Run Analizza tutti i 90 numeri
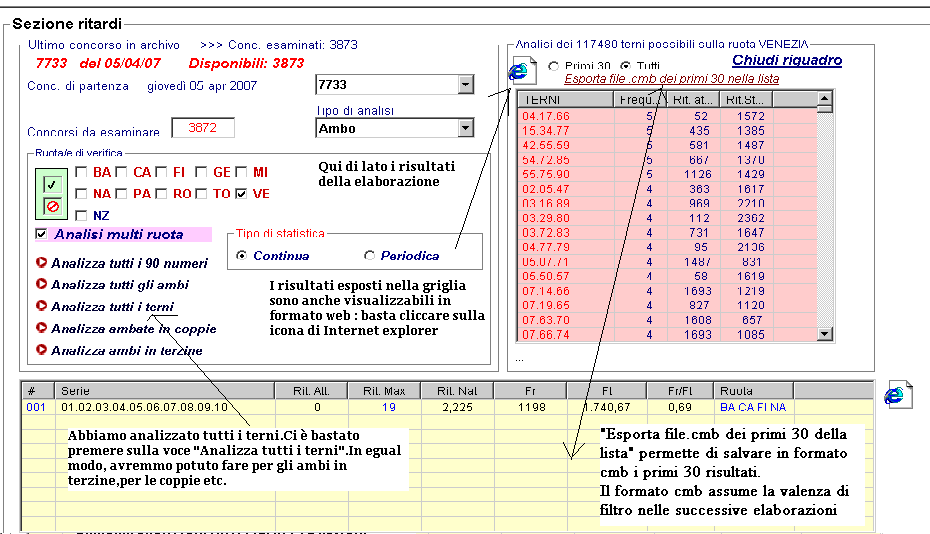 point(129,263)
